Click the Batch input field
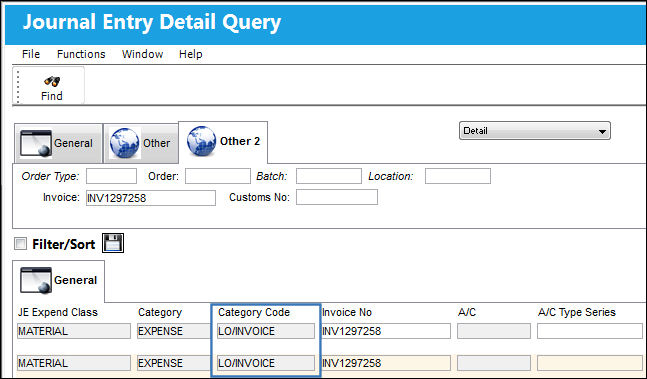The width and height of the screenshot is (647, 379). 329,176
